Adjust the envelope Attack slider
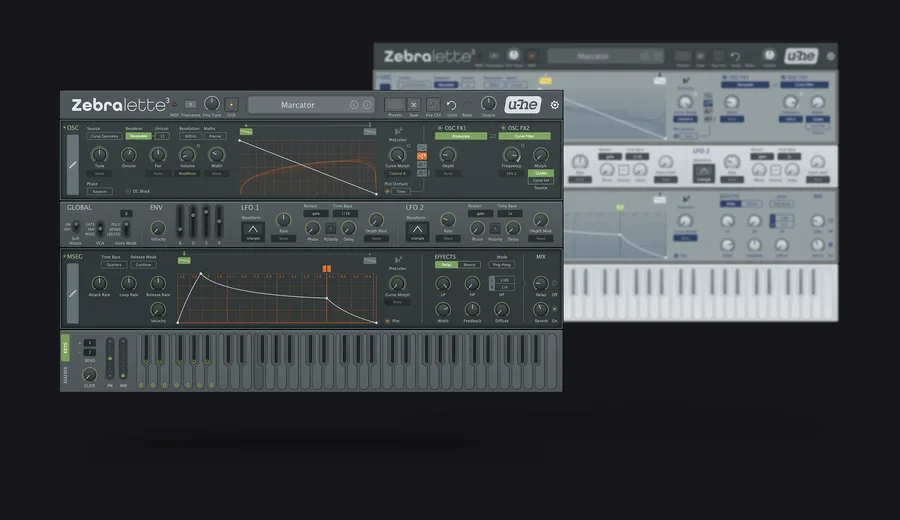900x520 pixels. [180, 221]
